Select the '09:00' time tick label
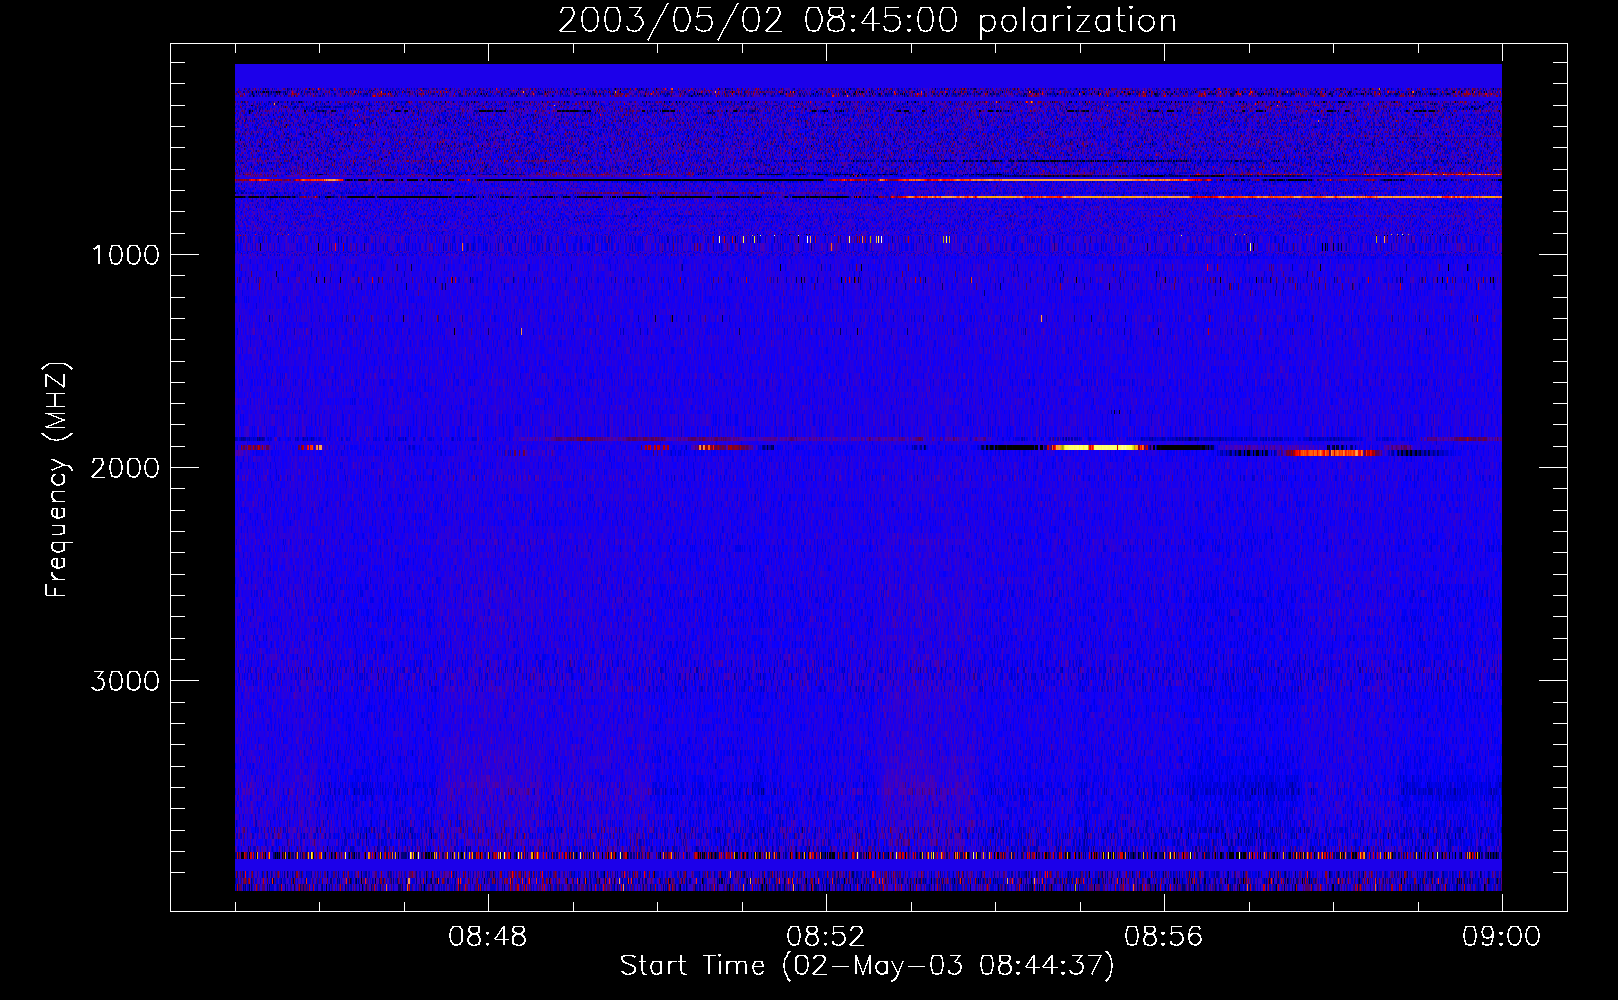The height and width of the screenshot is (1000, 1618). 1502,937
